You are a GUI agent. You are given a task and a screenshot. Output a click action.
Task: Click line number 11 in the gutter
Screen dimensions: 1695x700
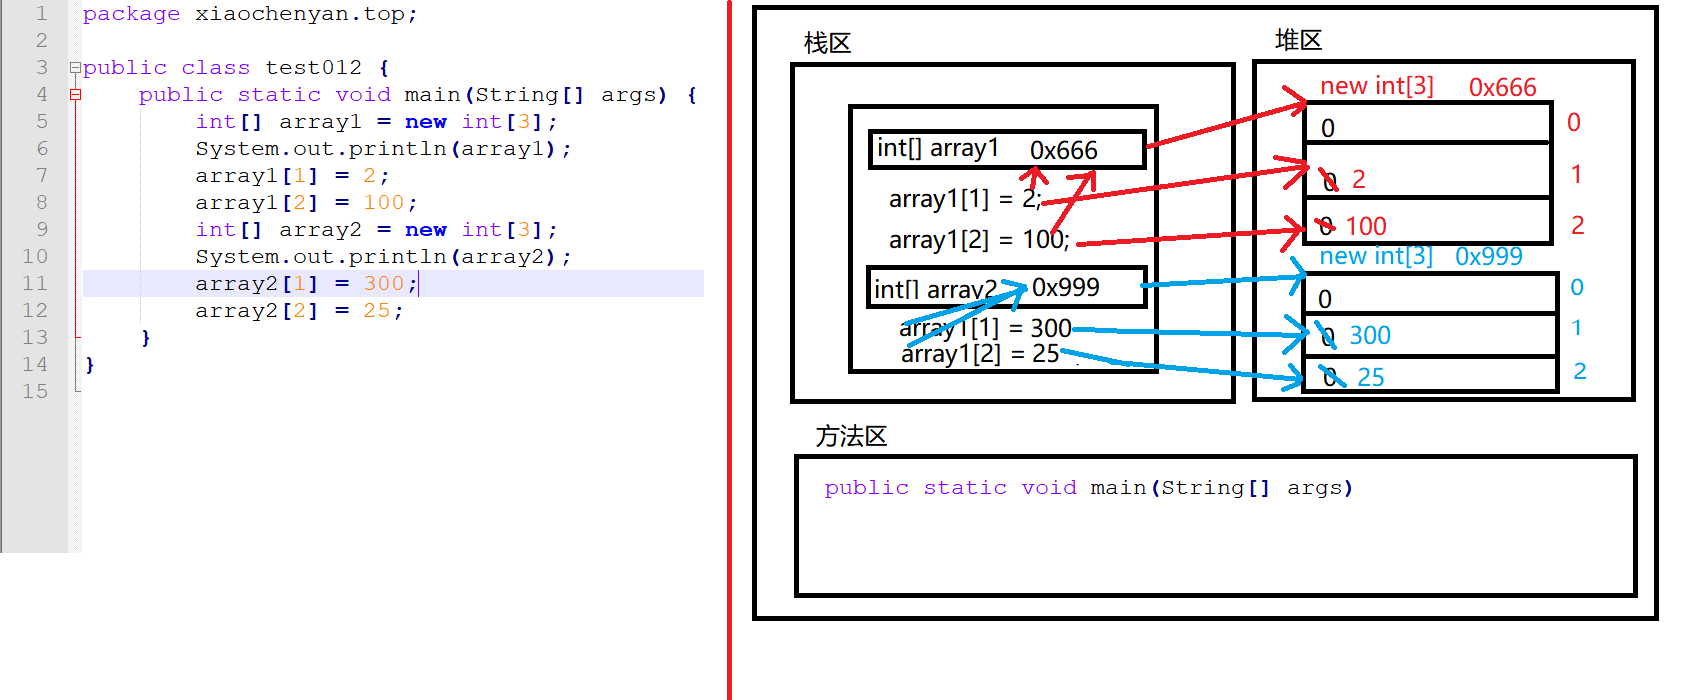[35, 283]
